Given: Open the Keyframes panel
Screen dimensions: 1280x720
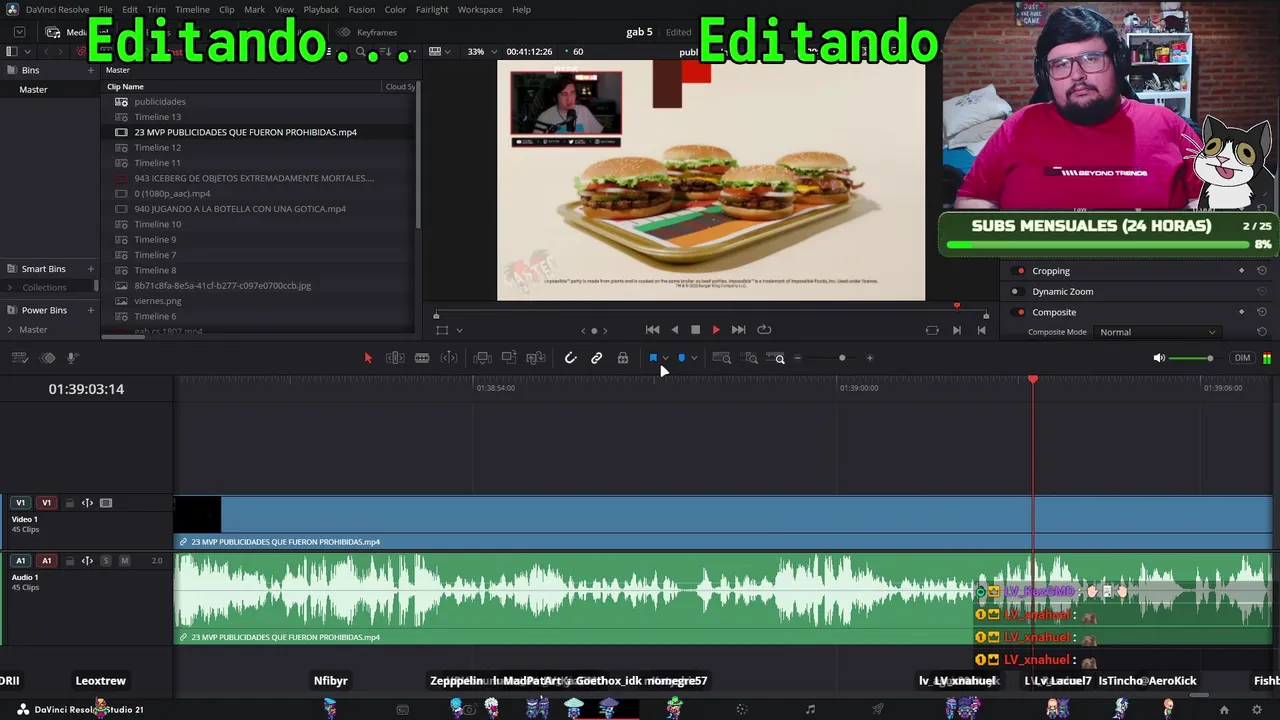Looking at the screenshot, I should click(x=368, y=33).
